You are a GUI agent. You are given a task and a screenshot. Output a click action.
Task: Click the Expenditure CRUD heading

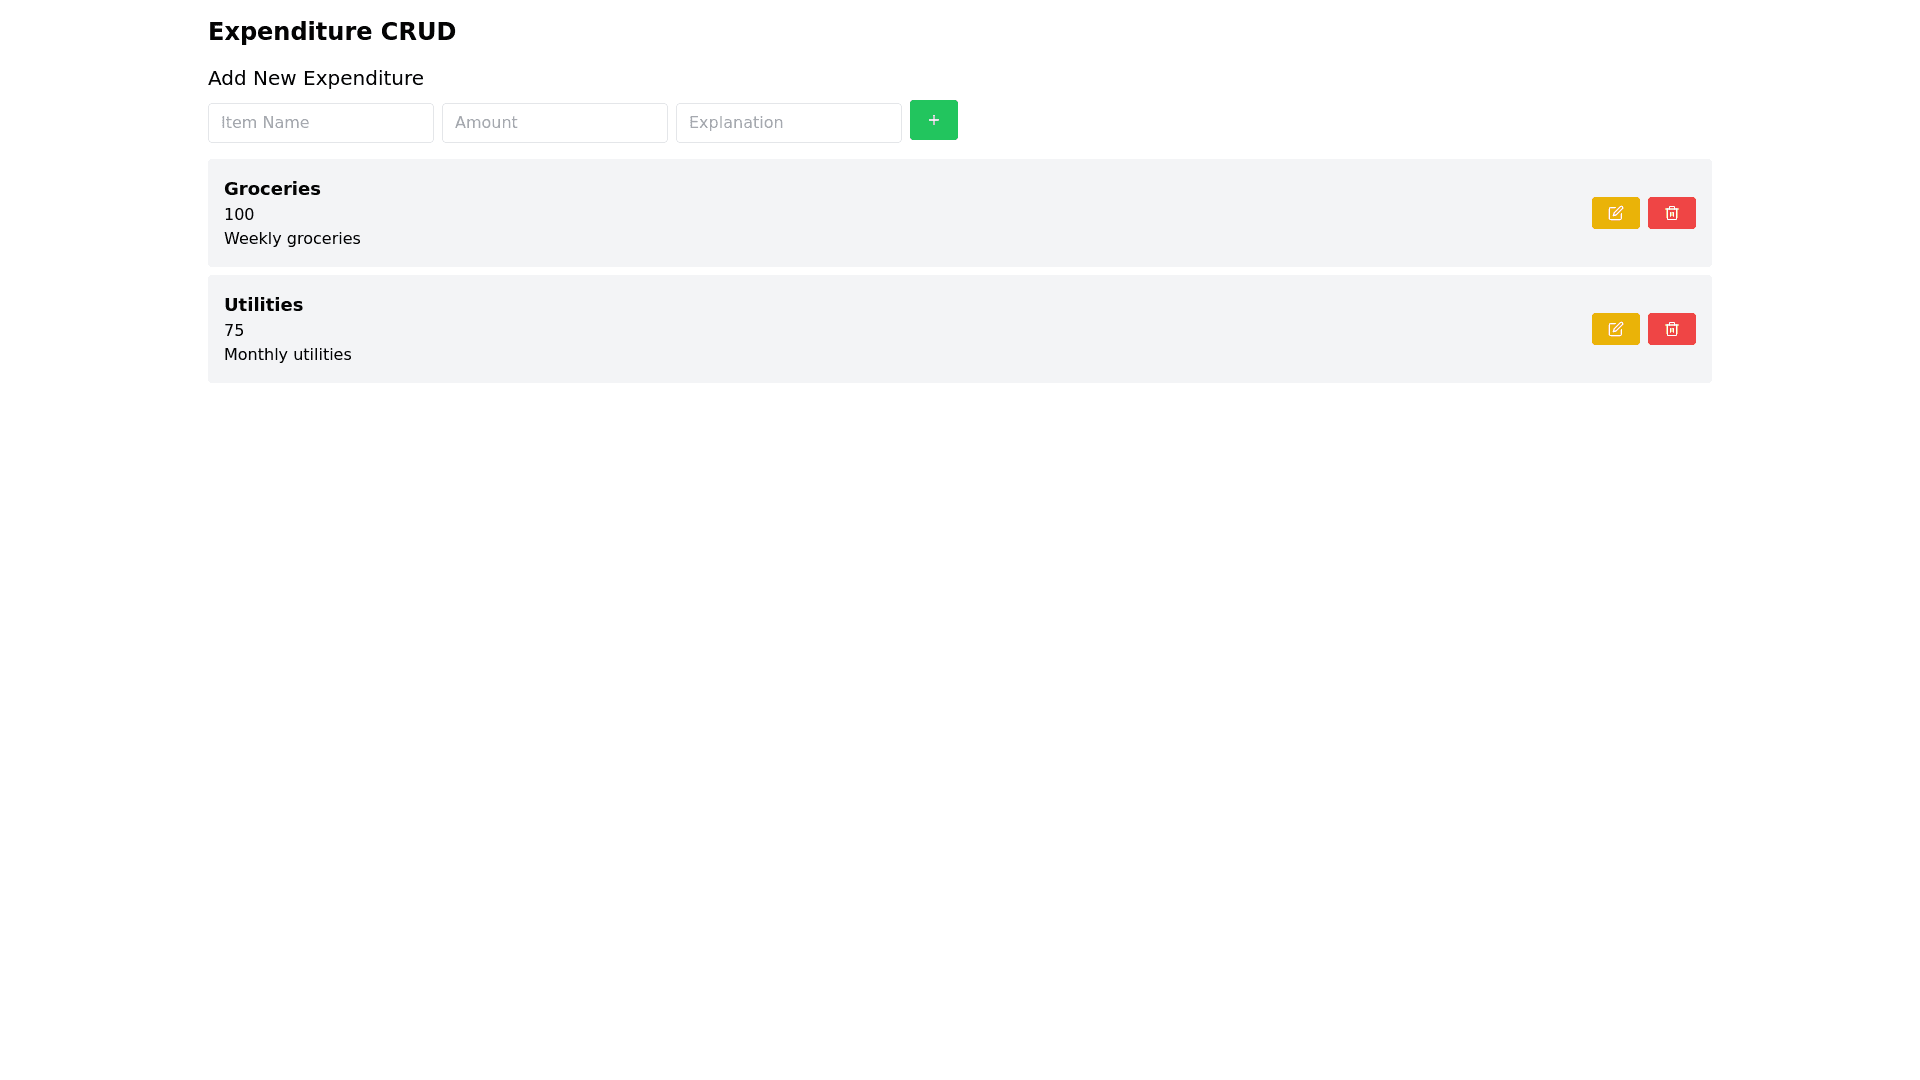pos(332,32)
